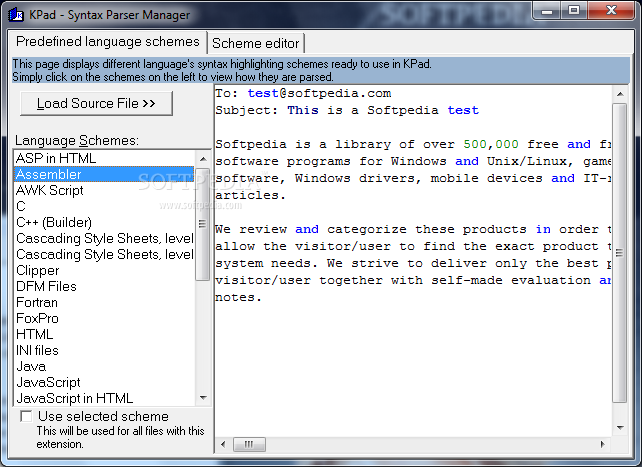Click the scheme list scroll-down arrow
Image resolution: width=642 pixels, height=467 pixels.
[x=203, y=397]
